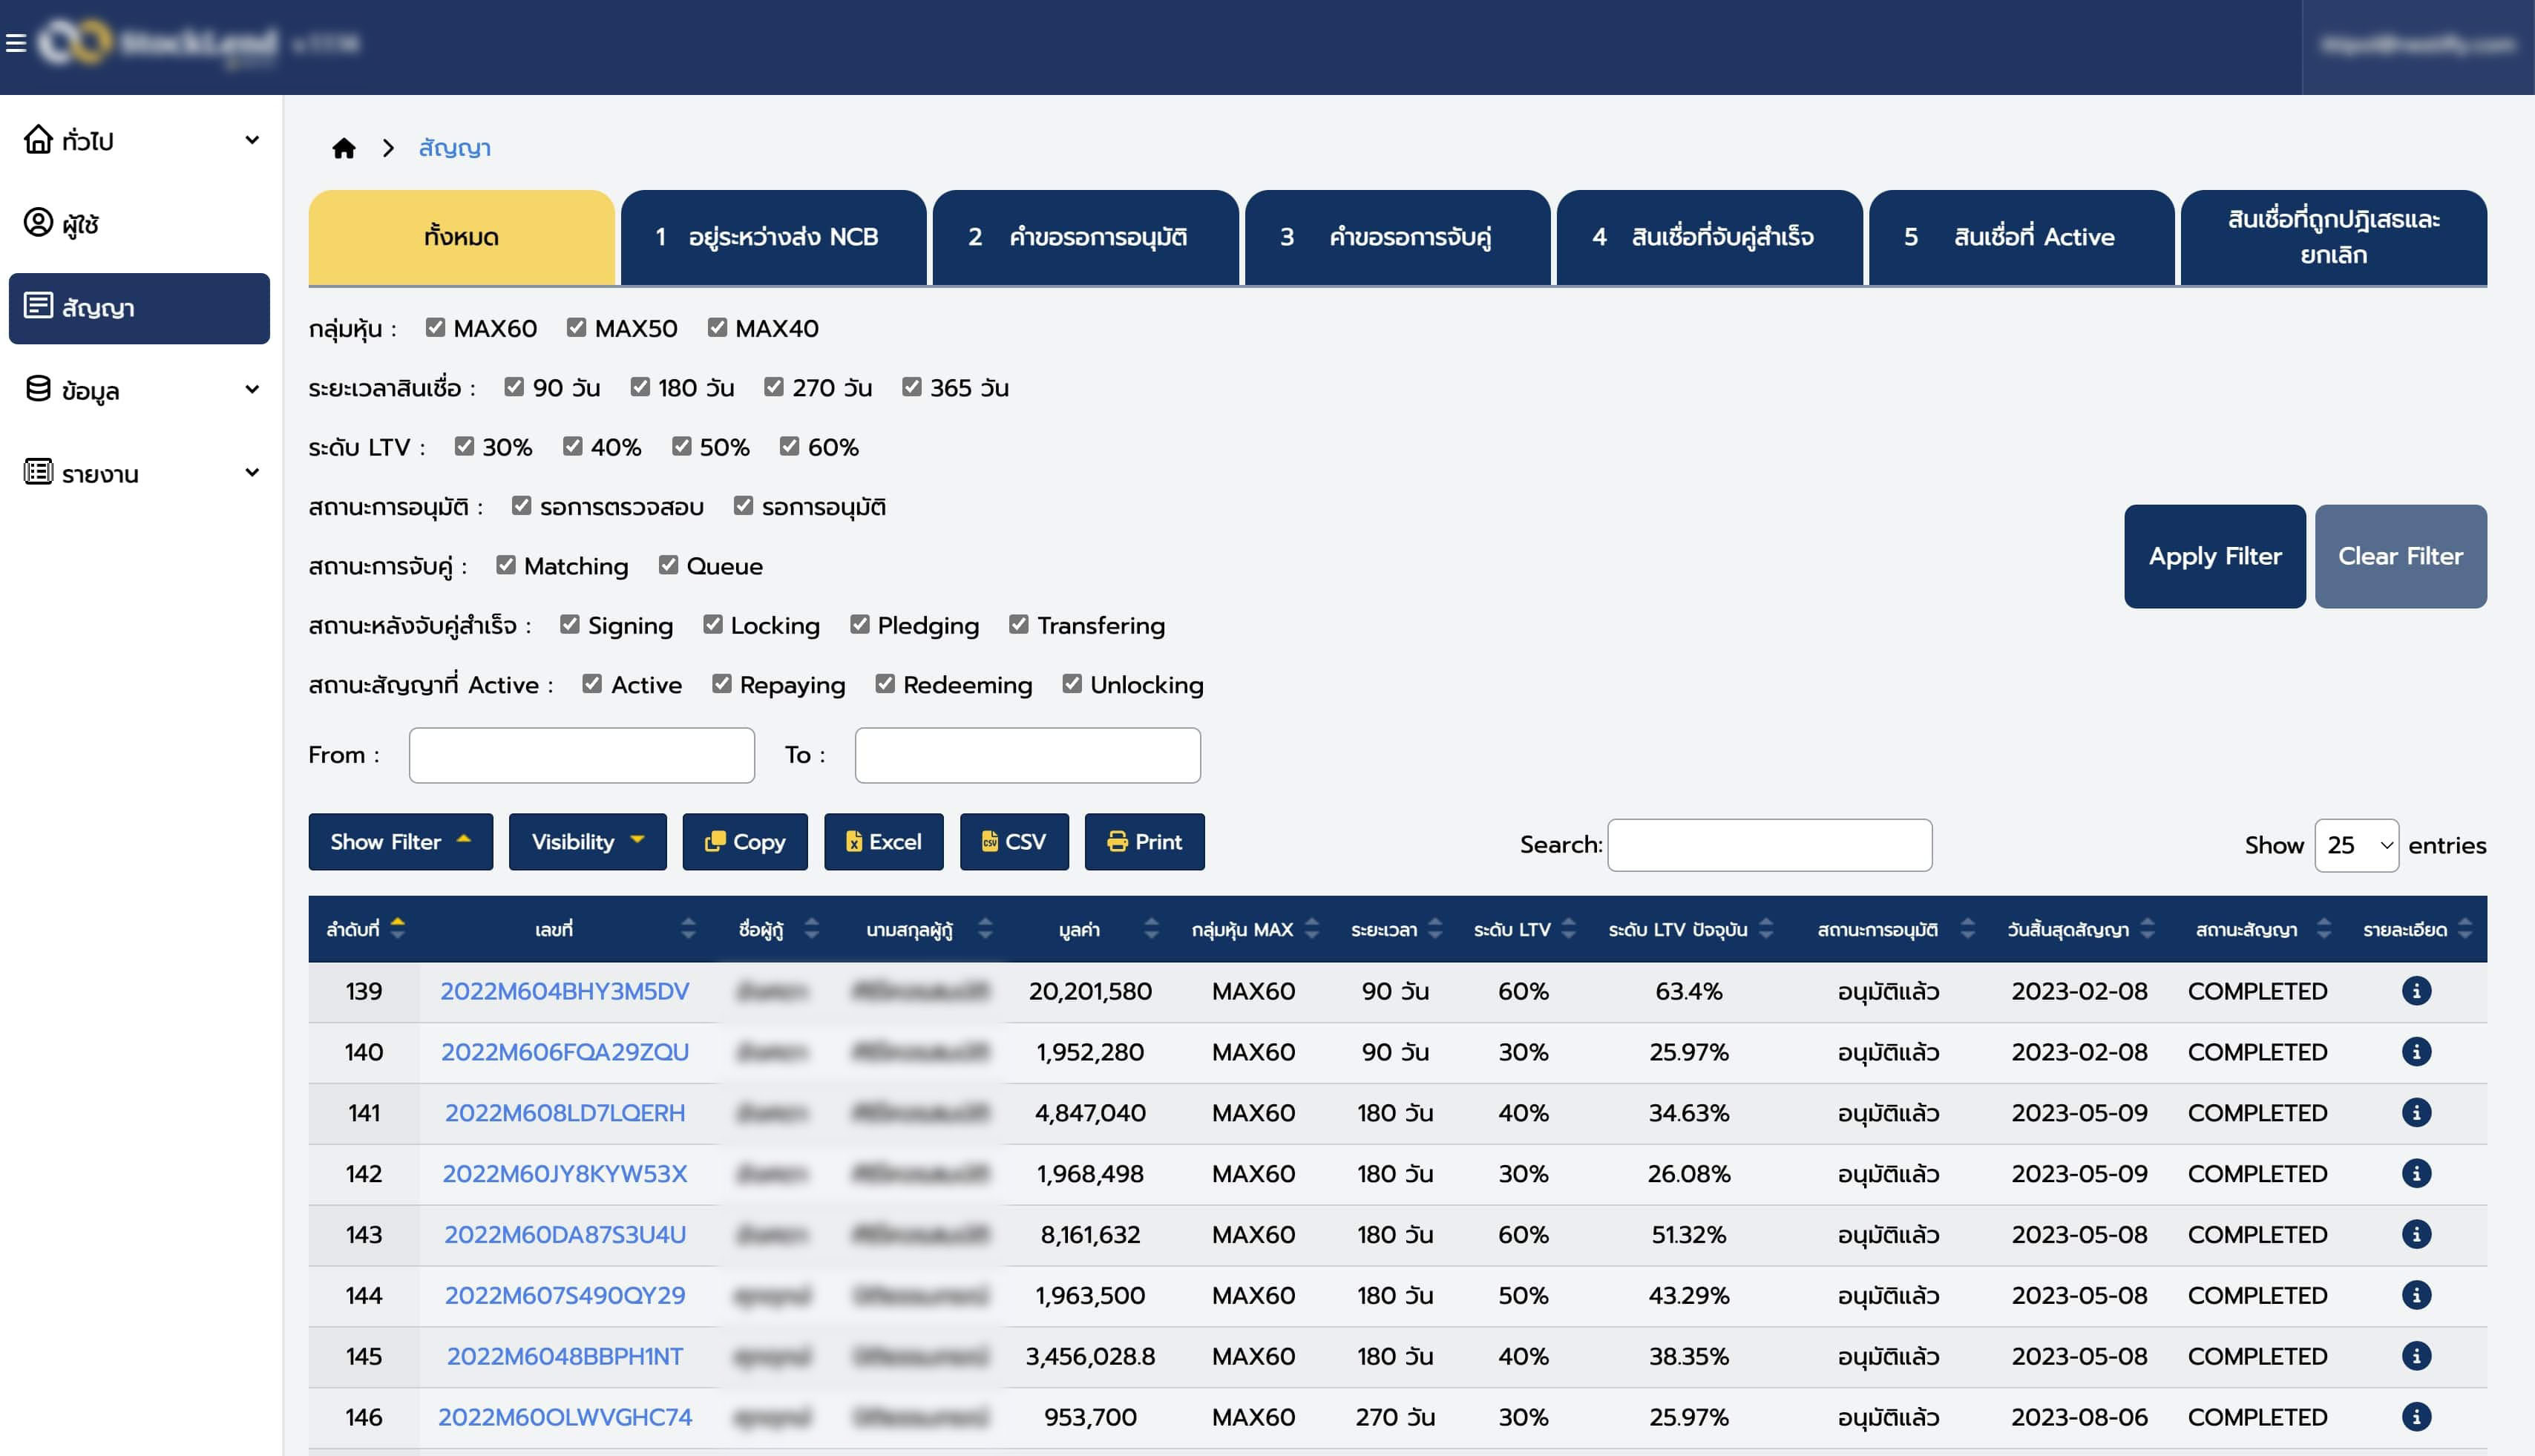Open the Show entries dropdown
Screen dimensions: 2535x1456
(2356, 846)
